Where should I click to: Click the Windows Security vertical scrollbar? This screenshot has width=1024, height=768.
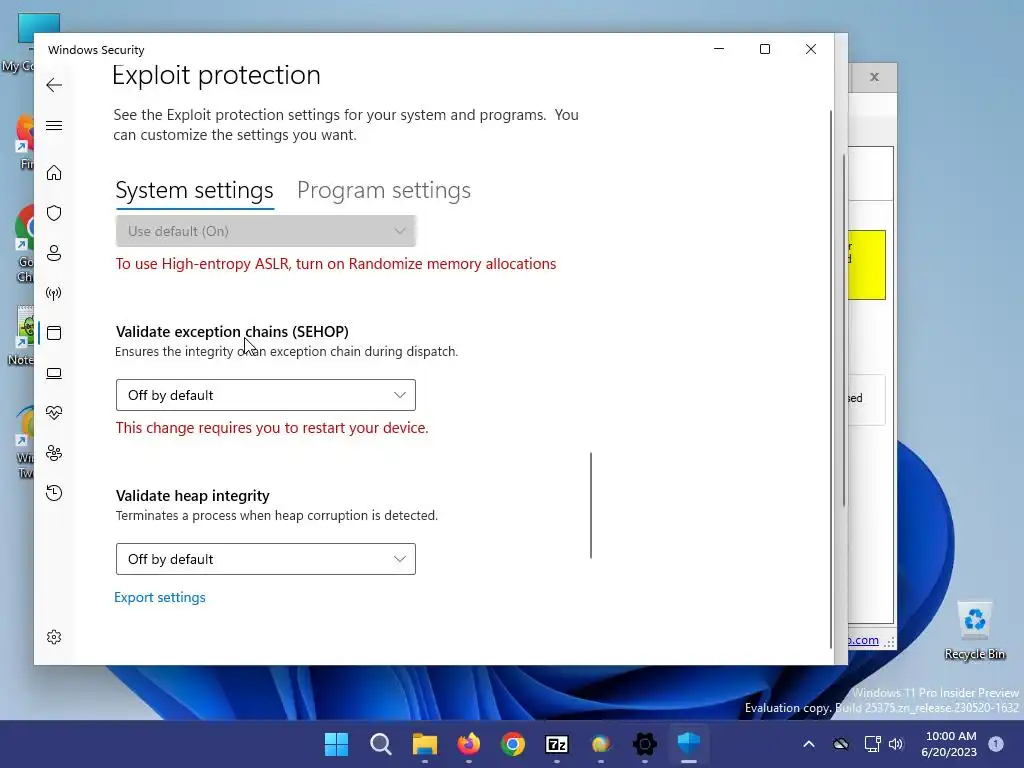(831, 379)
